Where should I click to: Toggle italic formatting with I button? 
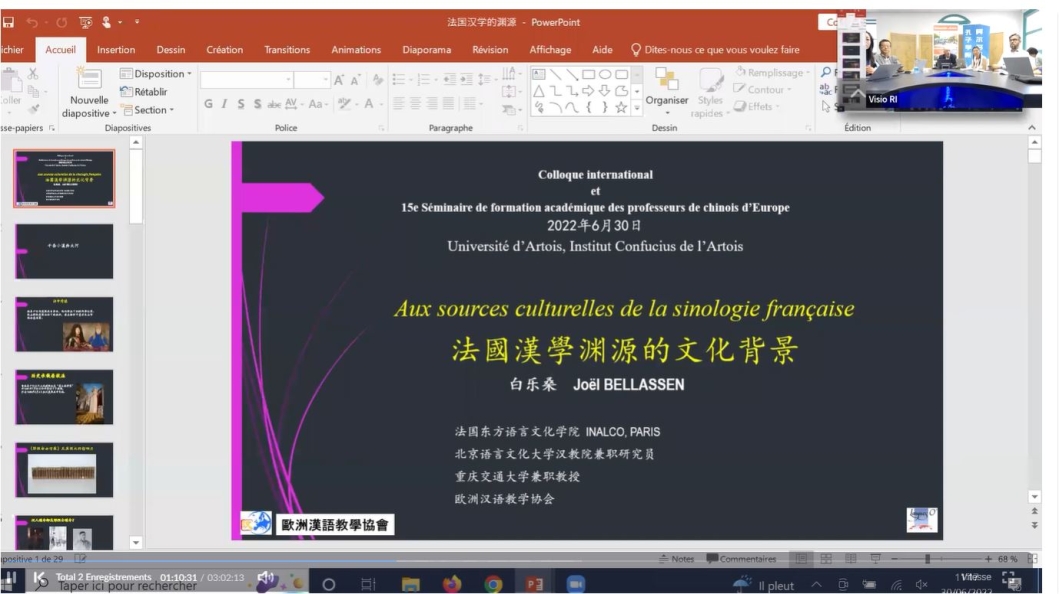pos(224,104)
